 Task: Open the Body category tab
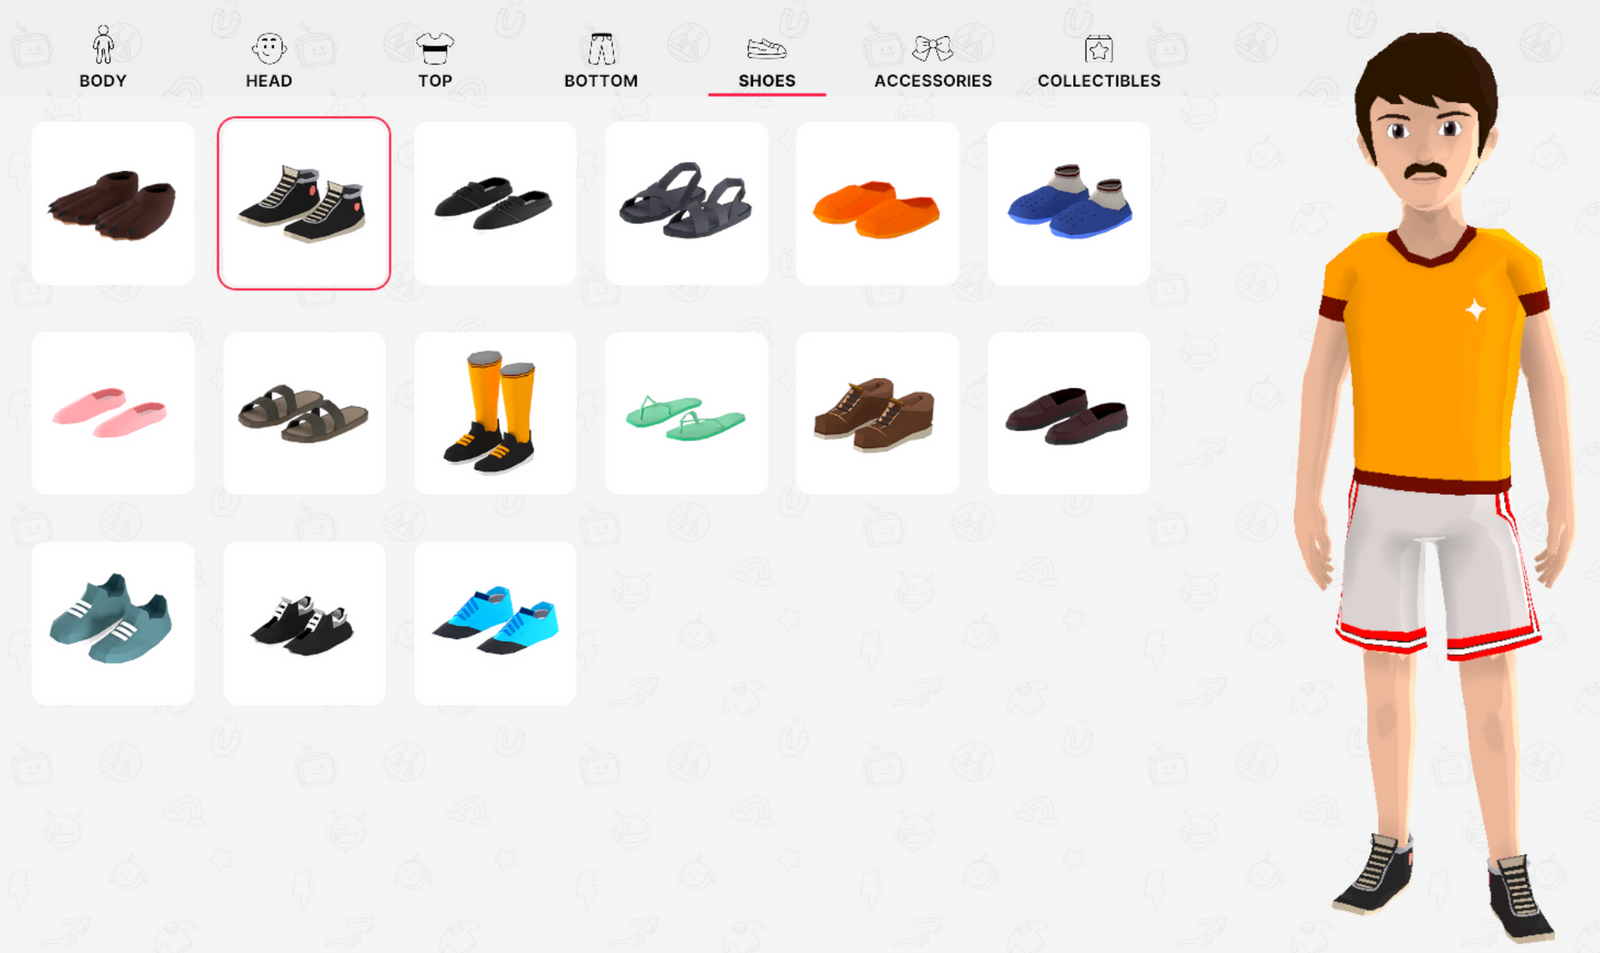103,58
